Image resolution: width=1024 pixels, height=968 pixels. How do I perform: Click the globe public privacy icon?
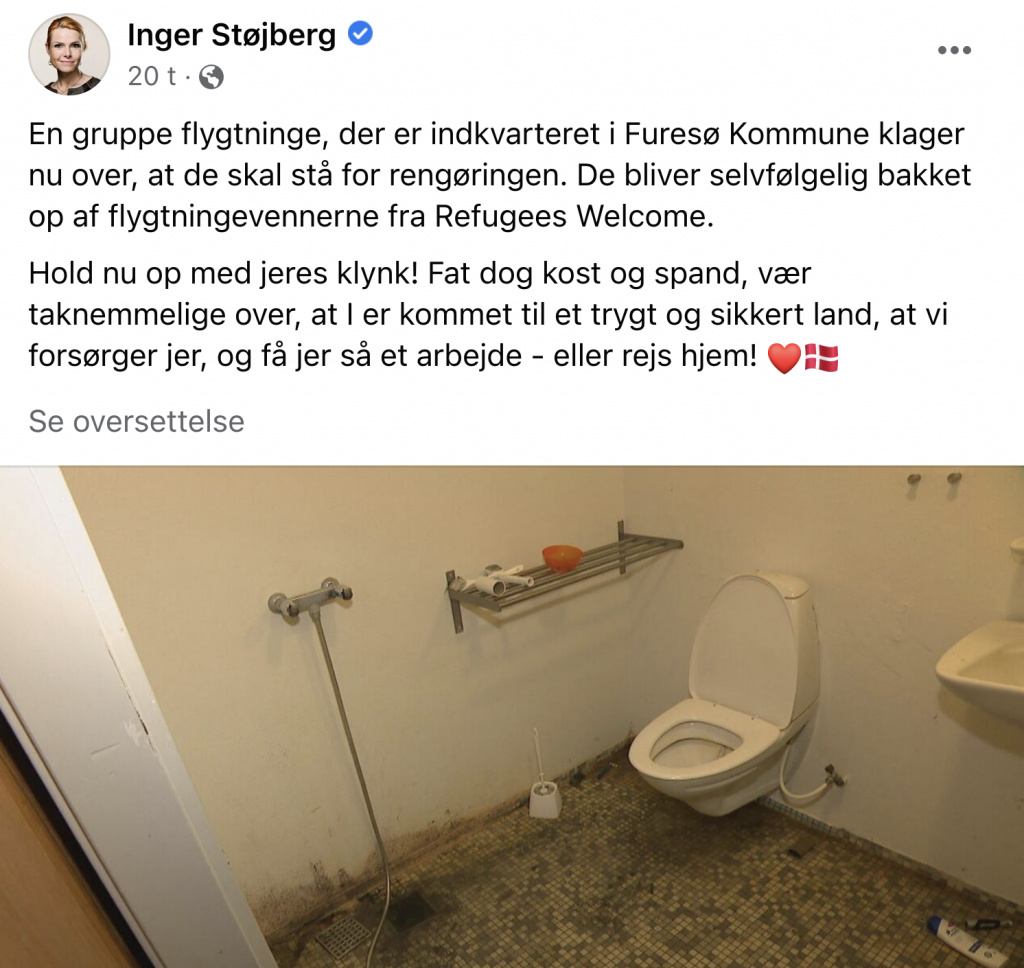(x=211, y=77)
